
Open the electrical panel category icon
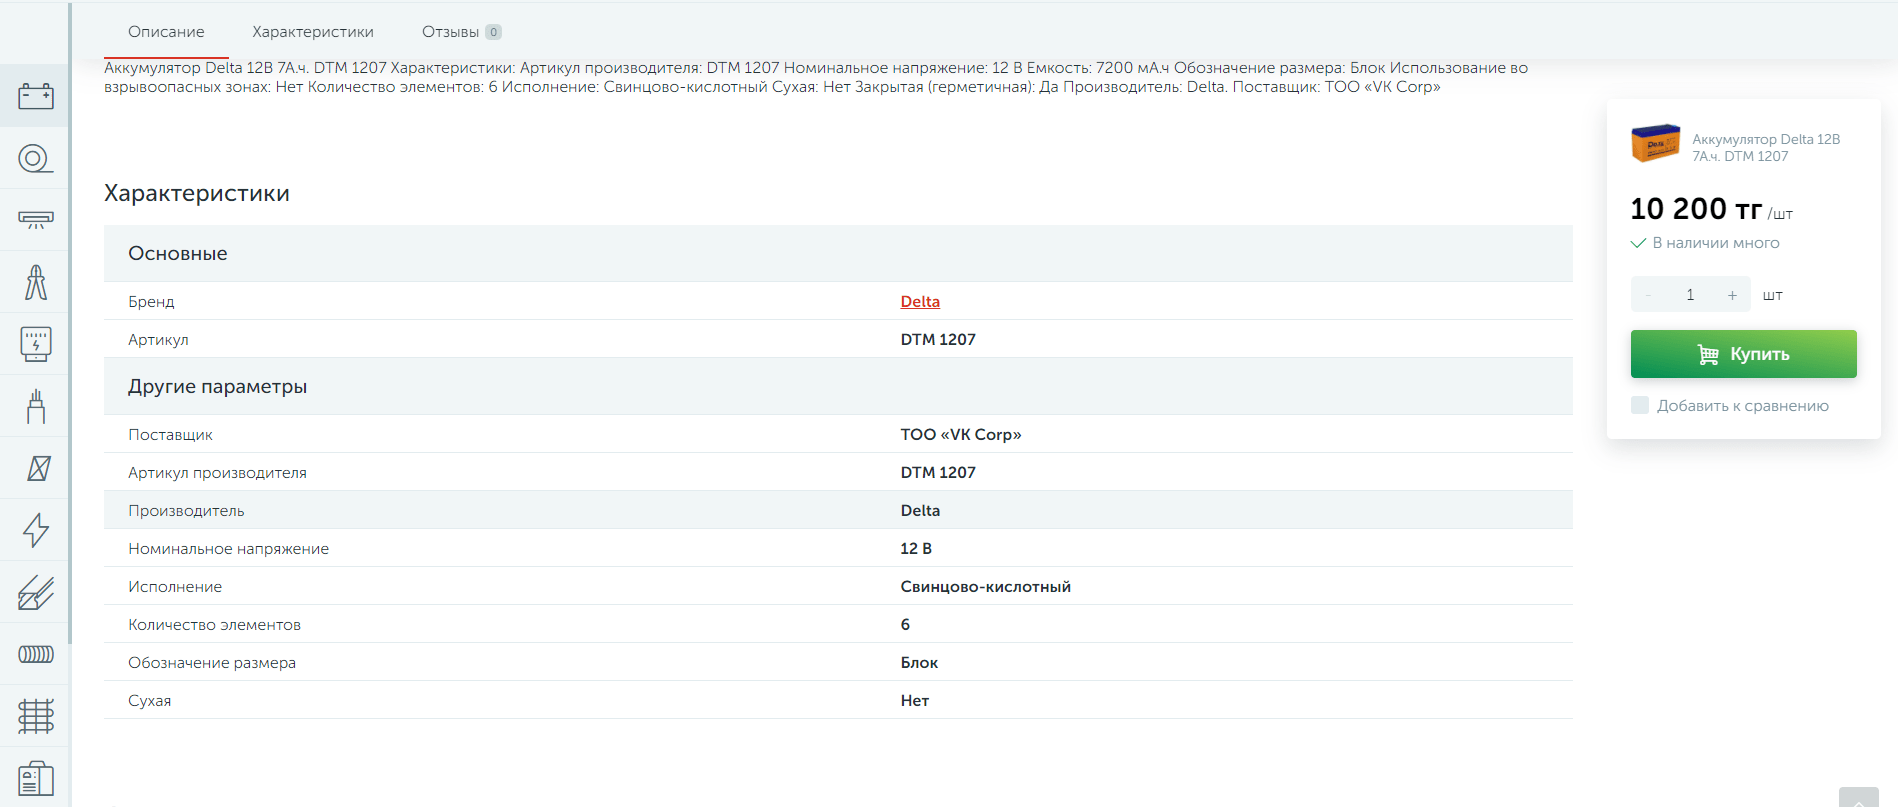click(36, 344)
